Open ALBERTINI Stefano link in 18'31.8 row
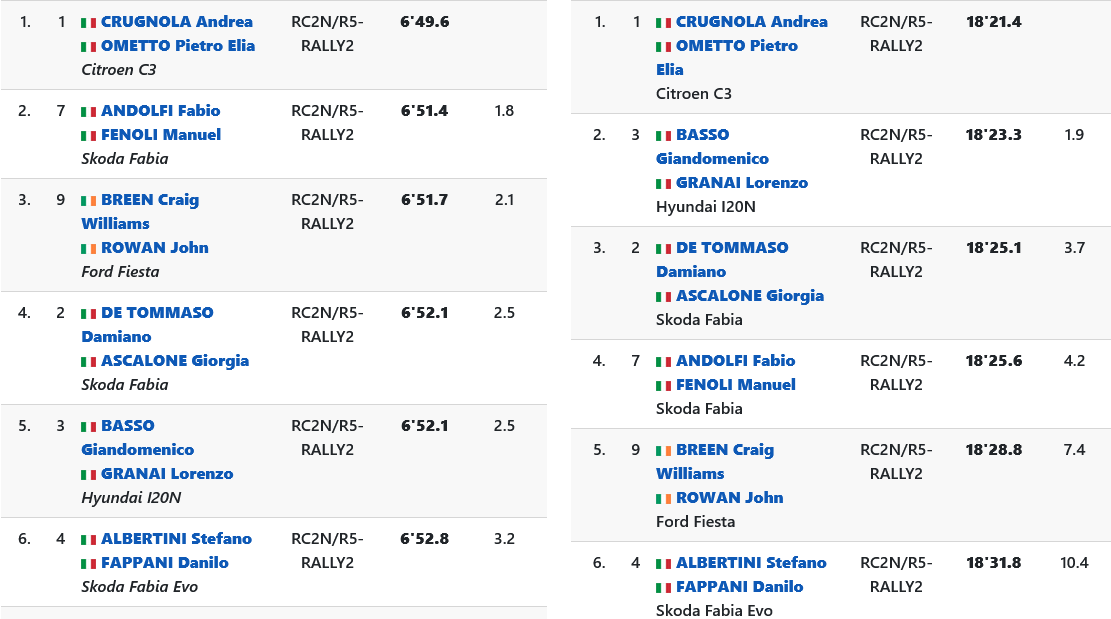Screen dimensions: 1111x619 [751, 563]
